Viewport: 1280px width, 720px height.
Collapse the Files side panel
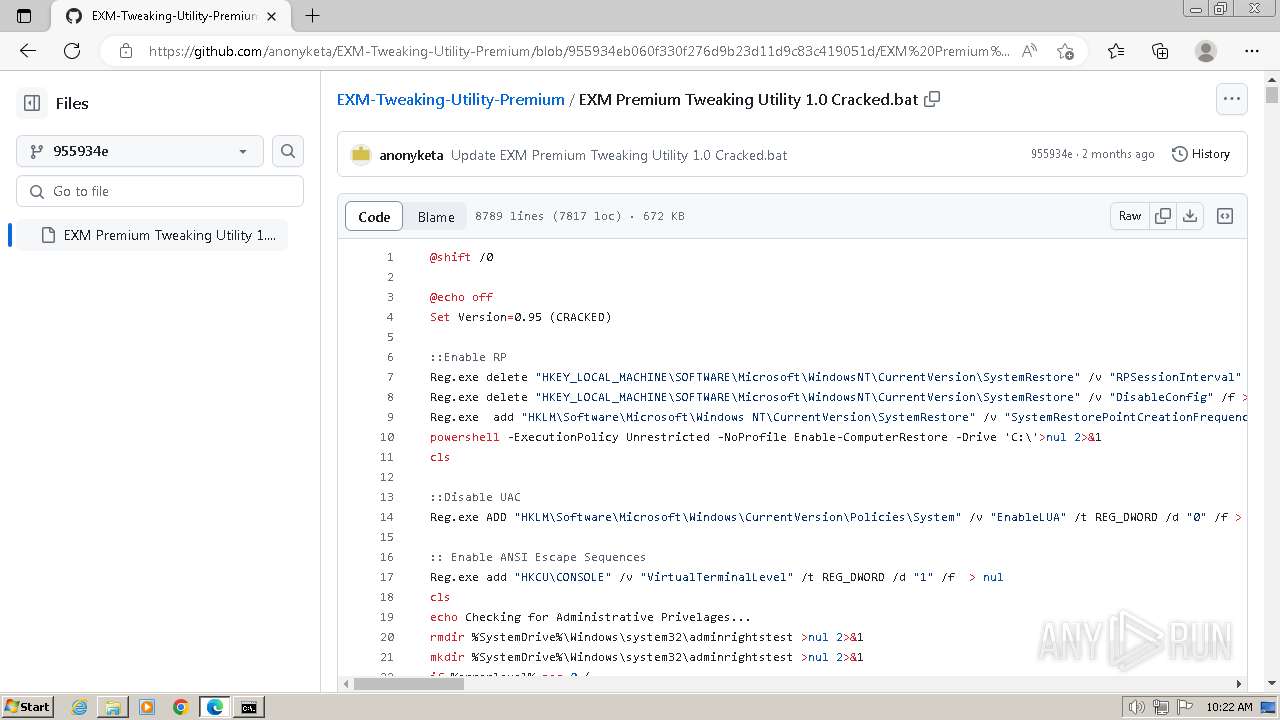(32, 103)
